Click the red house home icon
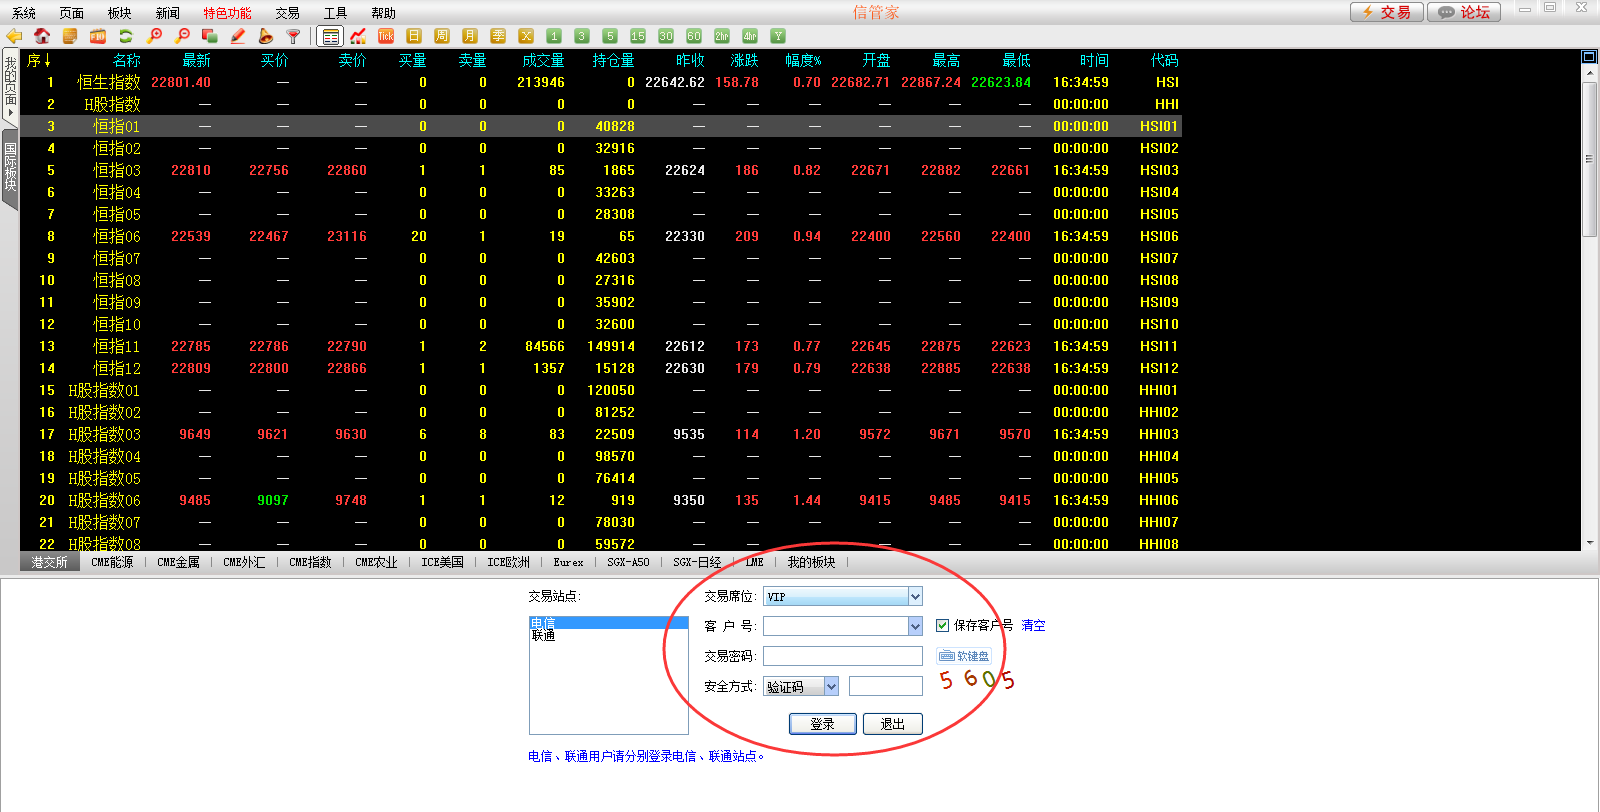Image resolution: width=1600 pixels, height=812 pixels. tap(42, 36)
